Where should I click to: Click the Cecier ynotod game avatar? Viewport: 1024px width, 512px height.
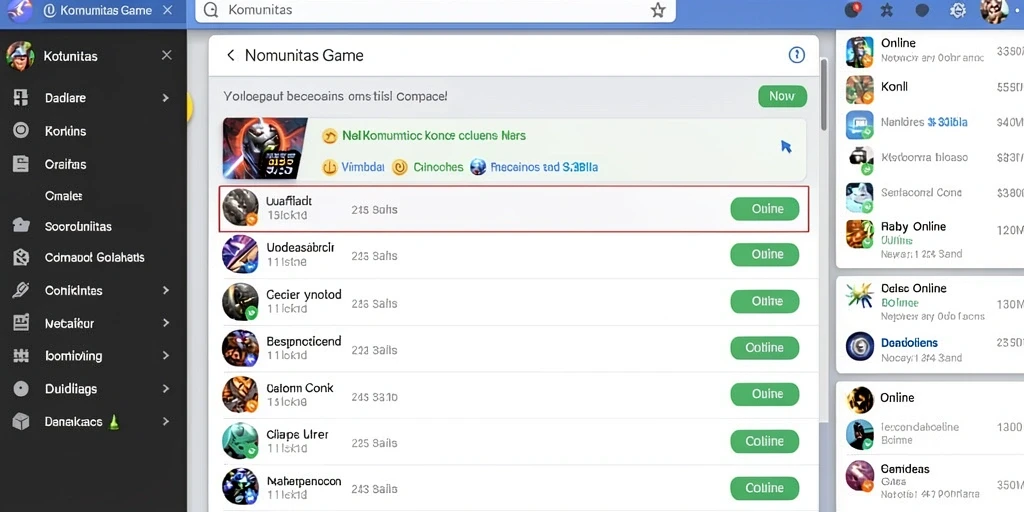[x=240, y=302]
